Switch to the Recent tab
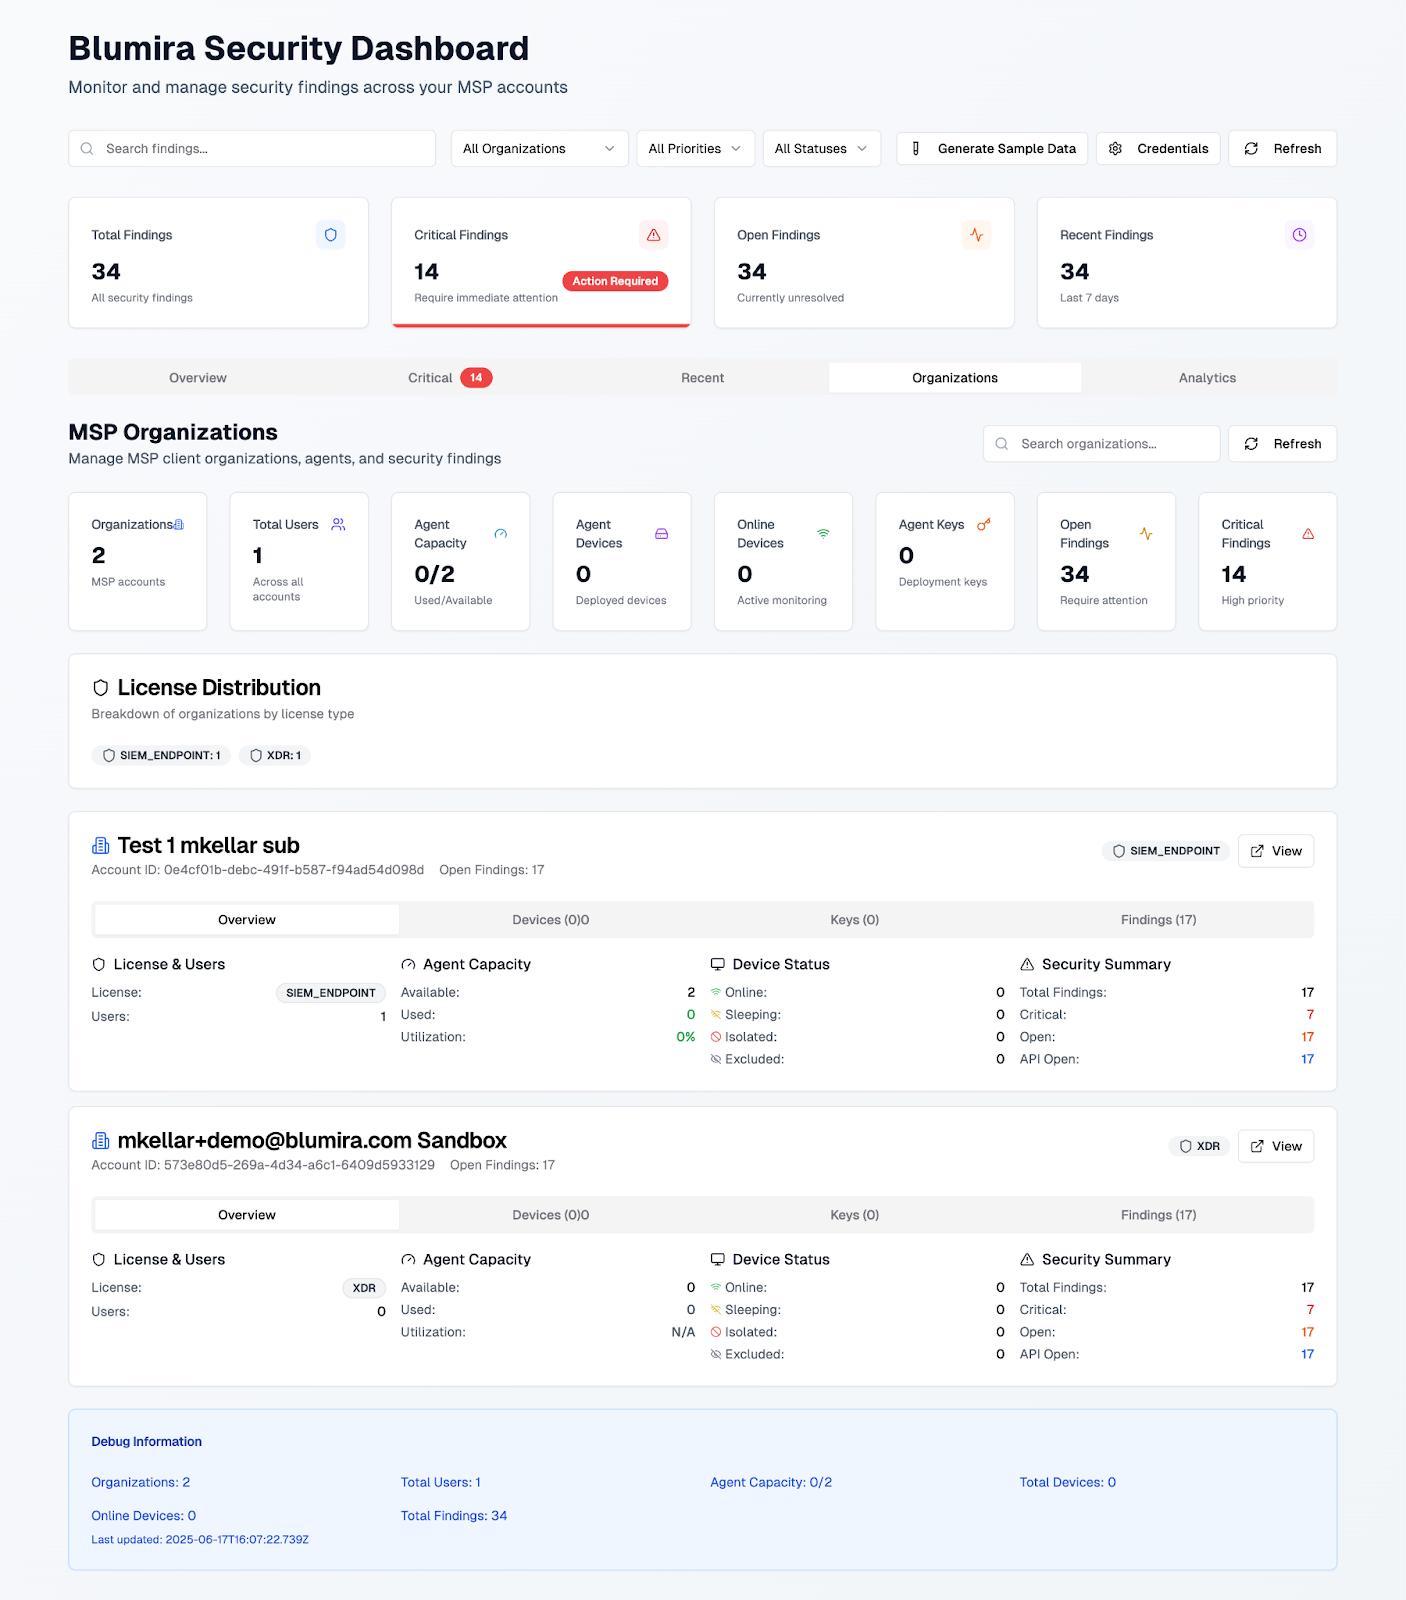 point(703,378)
